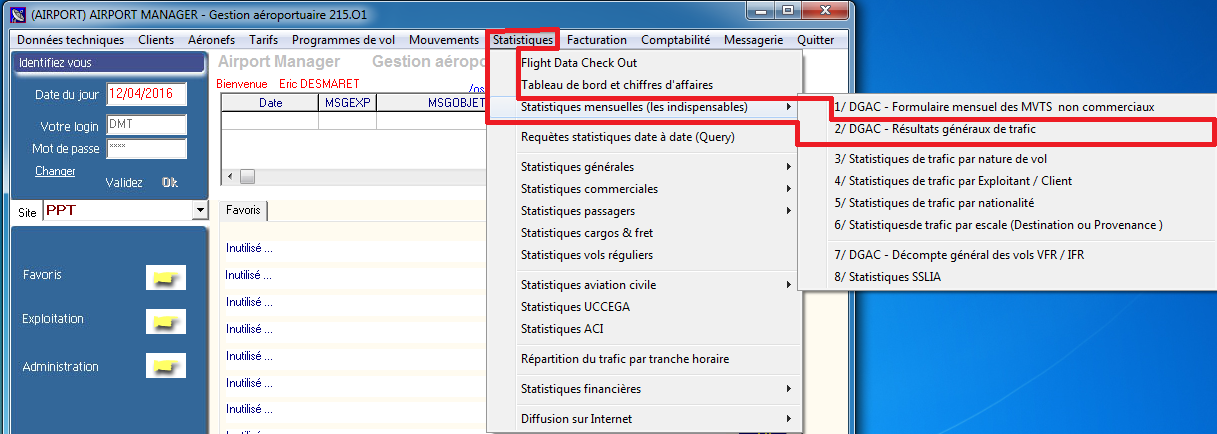1217x434 pixels.
Task: Click into the Mot de passe field
Action: click(x=146, y=148)
